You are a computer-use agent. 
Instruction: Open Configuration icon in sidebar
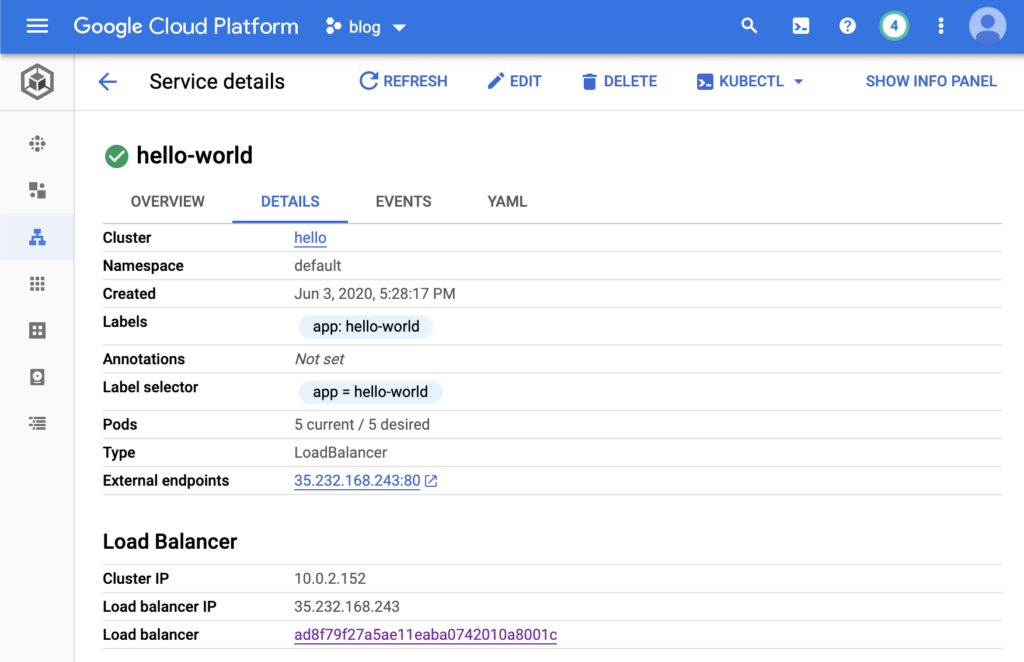(37, 330)
